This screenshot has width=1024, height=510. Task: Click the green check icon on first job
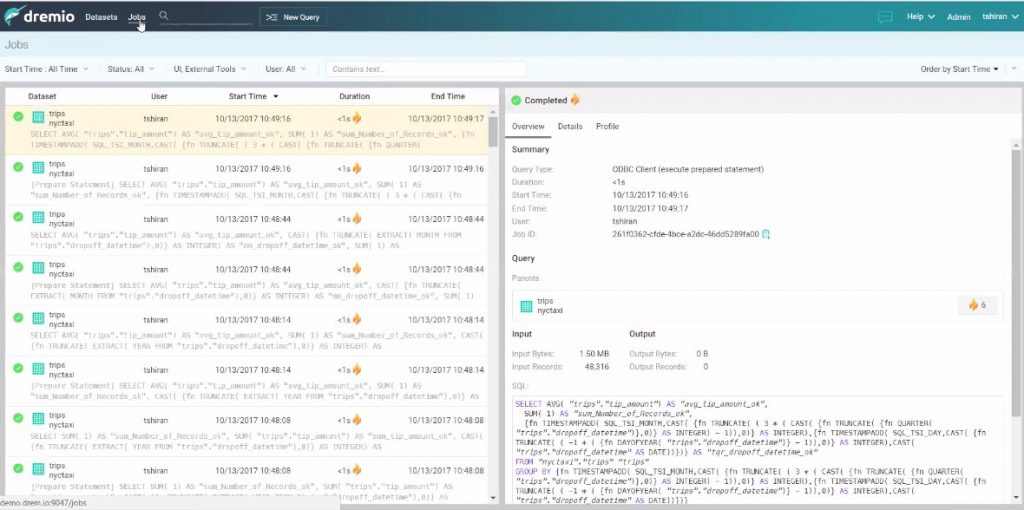click(x=18, y=117)
